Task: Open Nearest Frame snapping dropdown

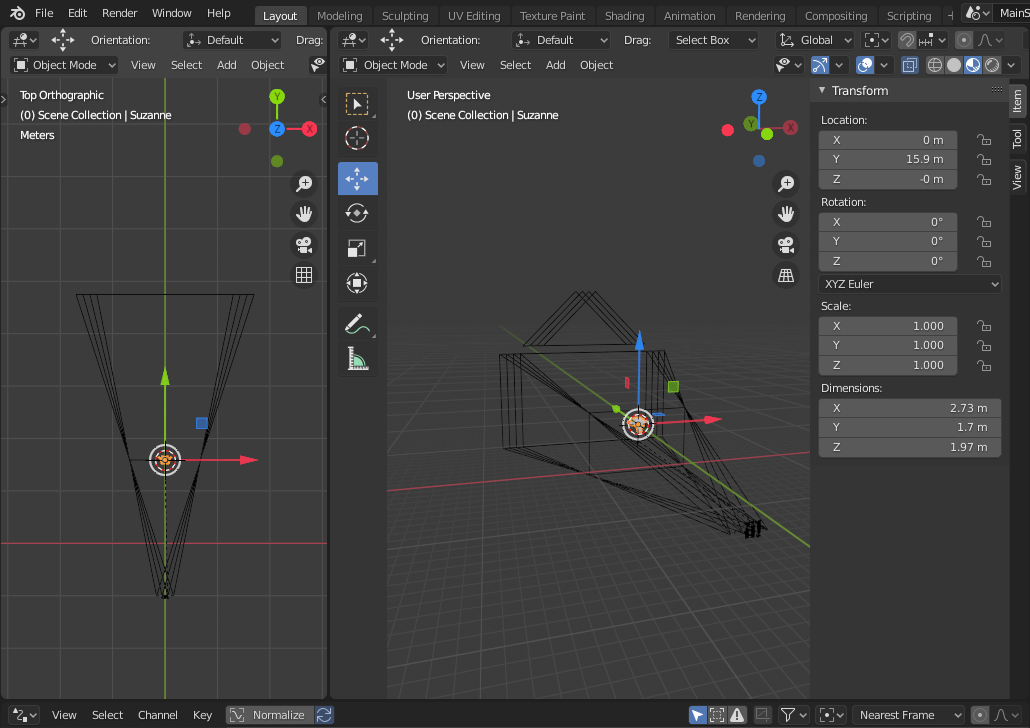Action: 908,715
